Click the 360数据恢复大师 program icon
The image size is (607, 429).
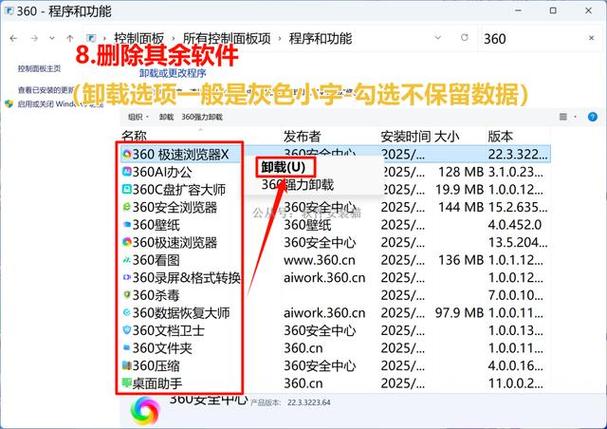127,312
